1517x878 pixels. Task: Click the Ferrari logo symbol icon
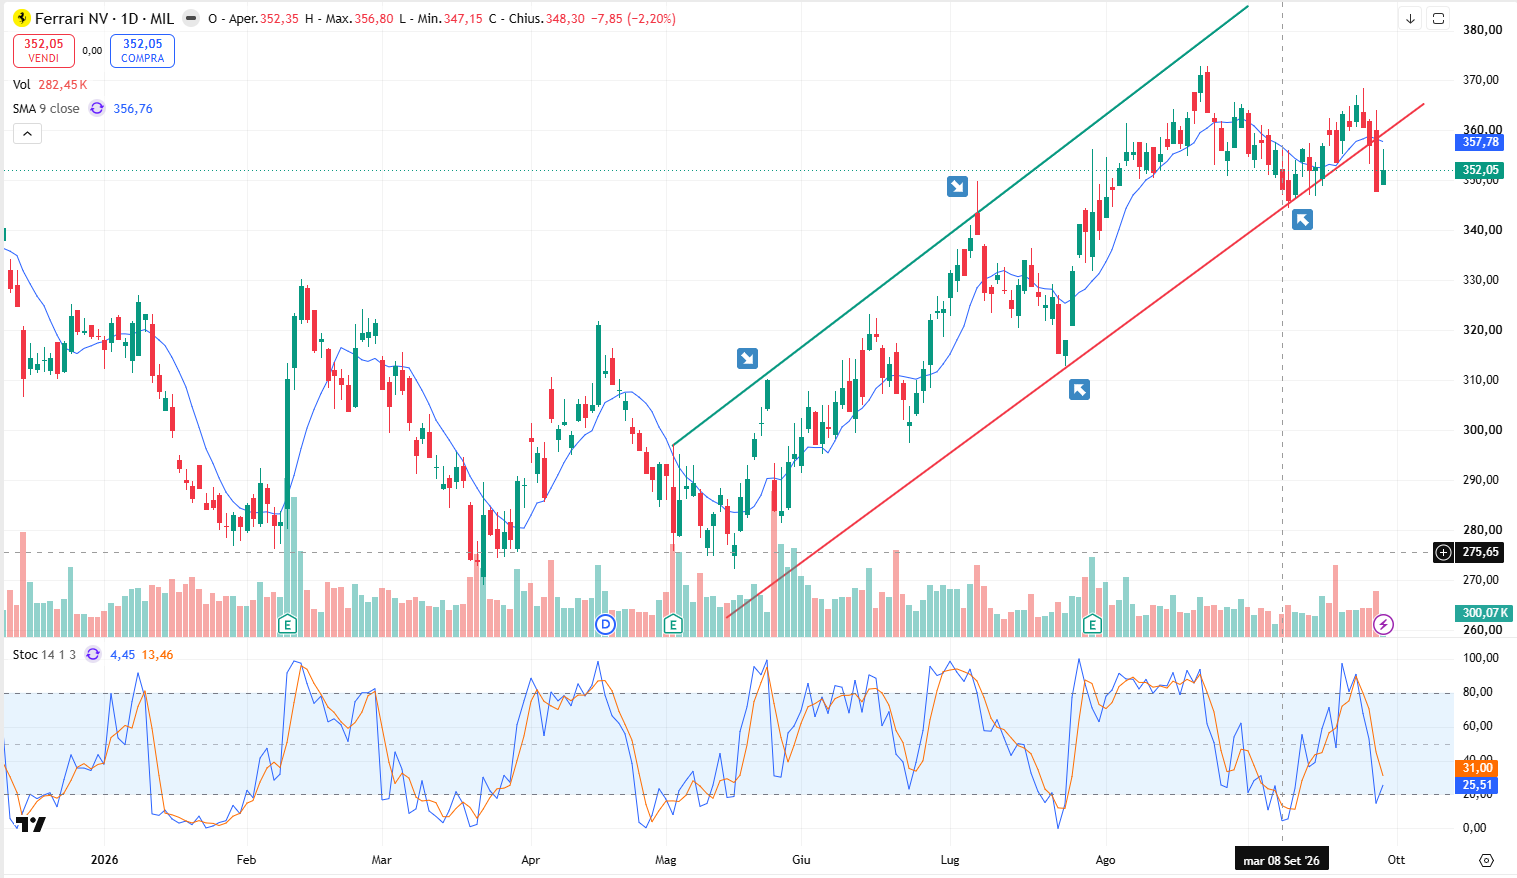21,18
